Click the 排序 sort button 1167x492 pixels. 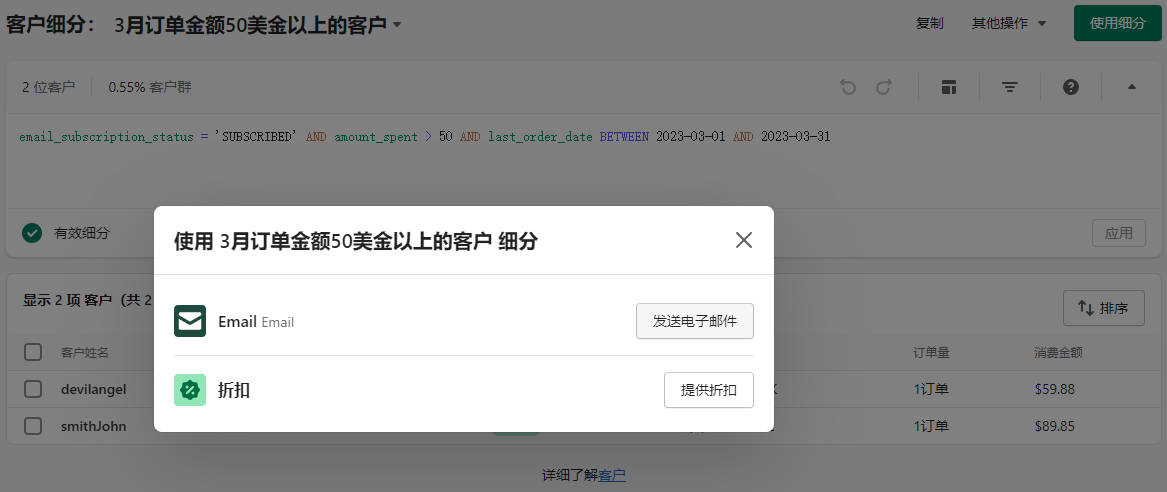1104,308
